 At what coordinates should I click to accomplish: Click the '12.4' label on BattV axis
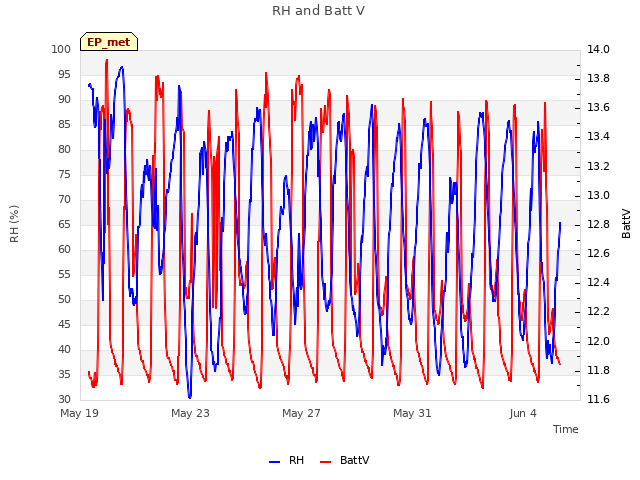pos(598,283)
